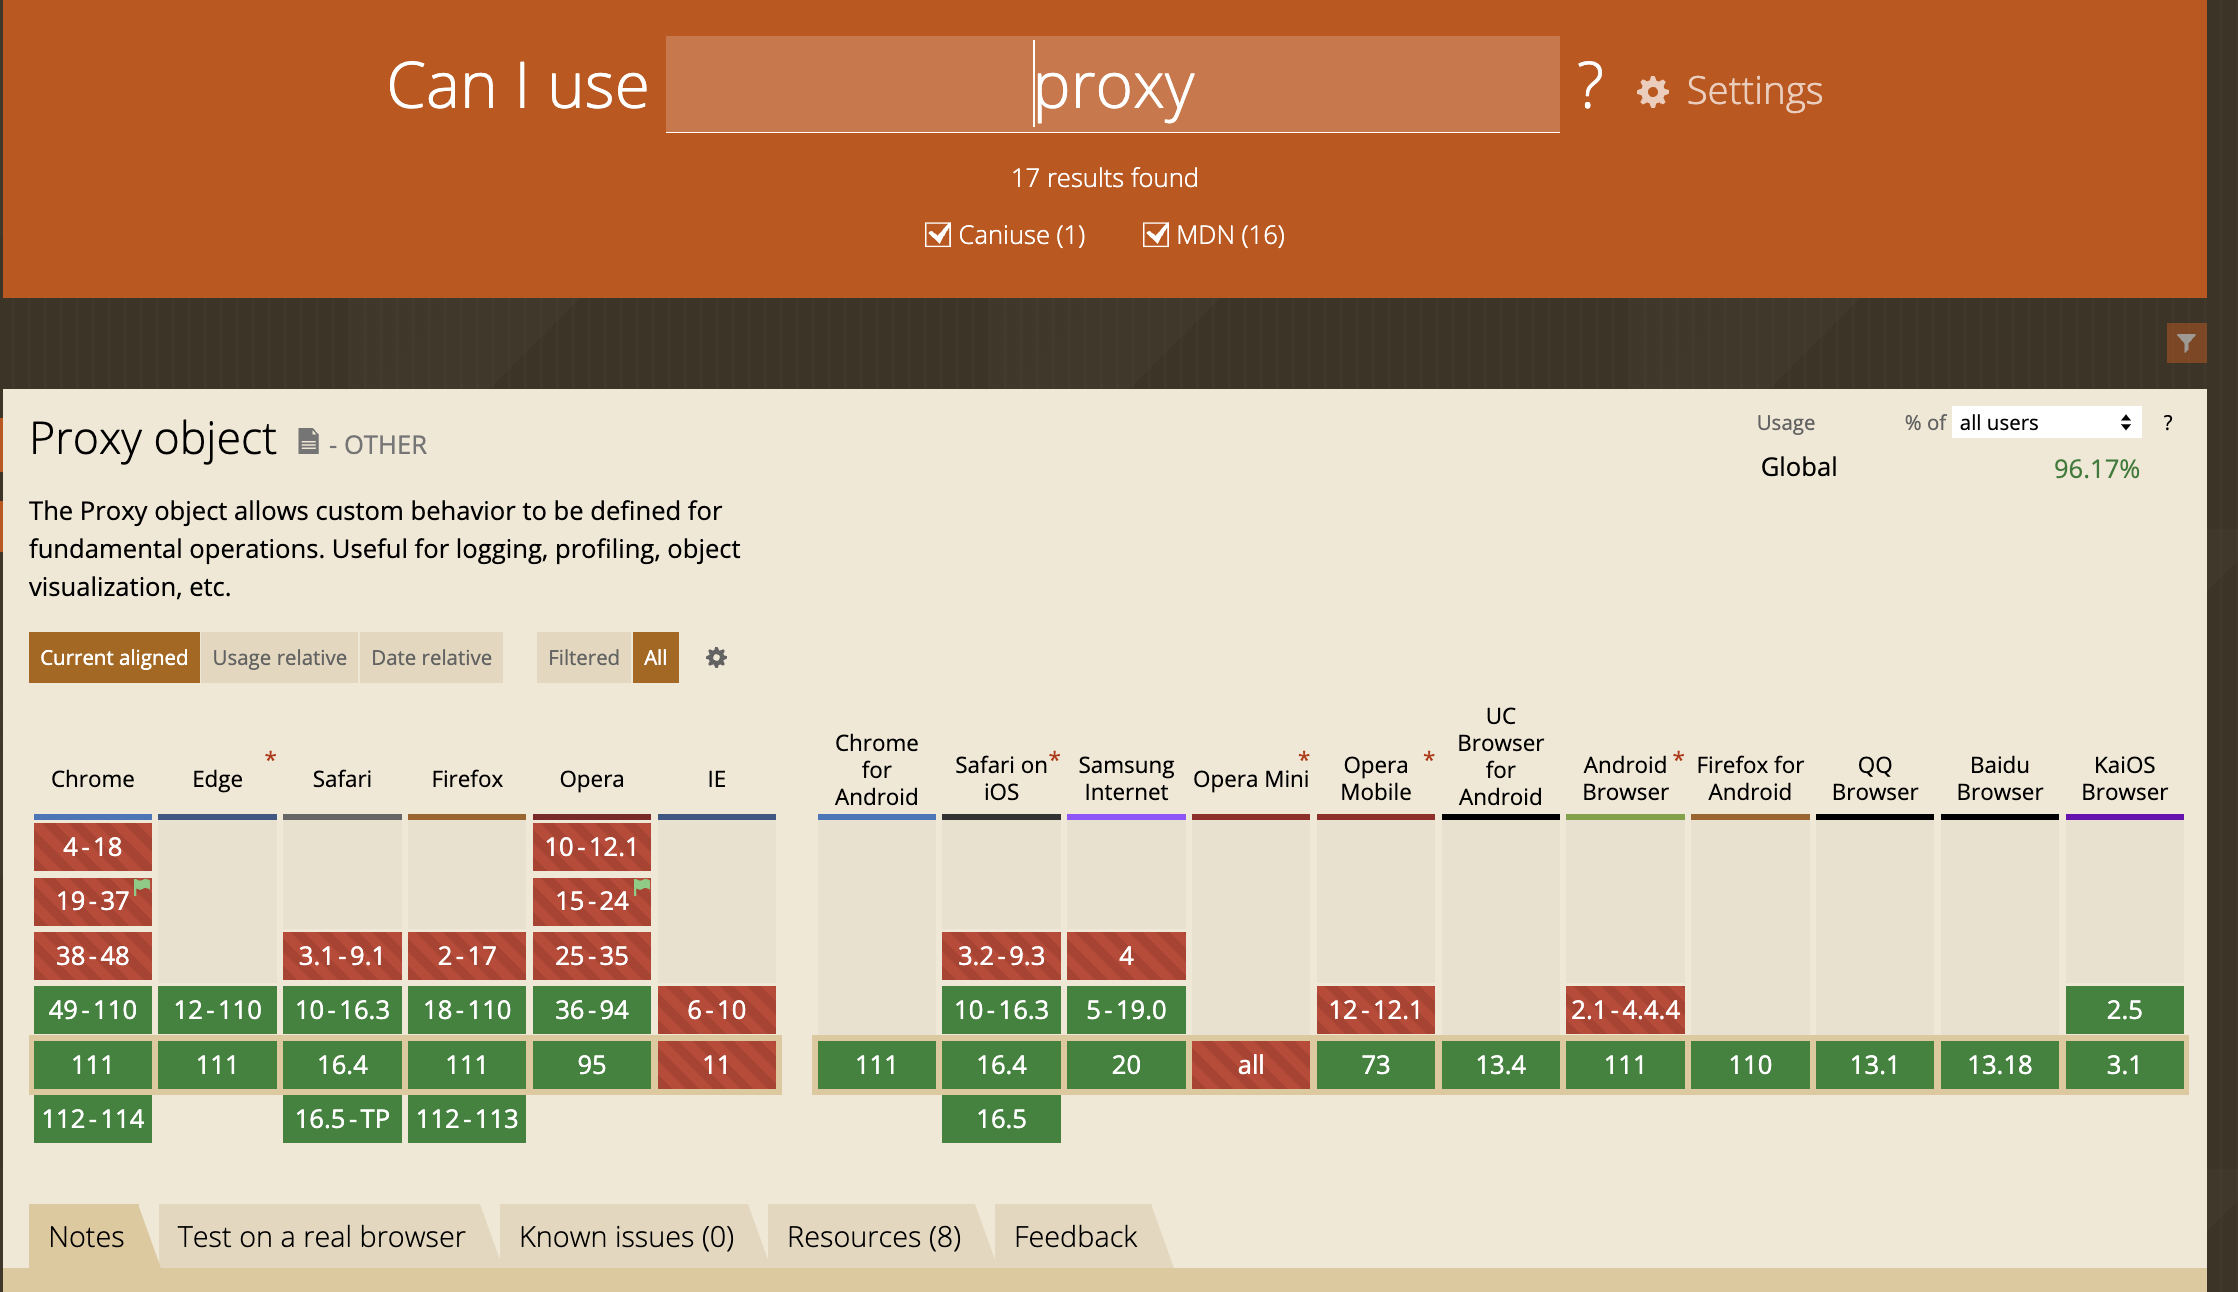
Task: Click the usage help question mark
Action: tap(2167, 423)
